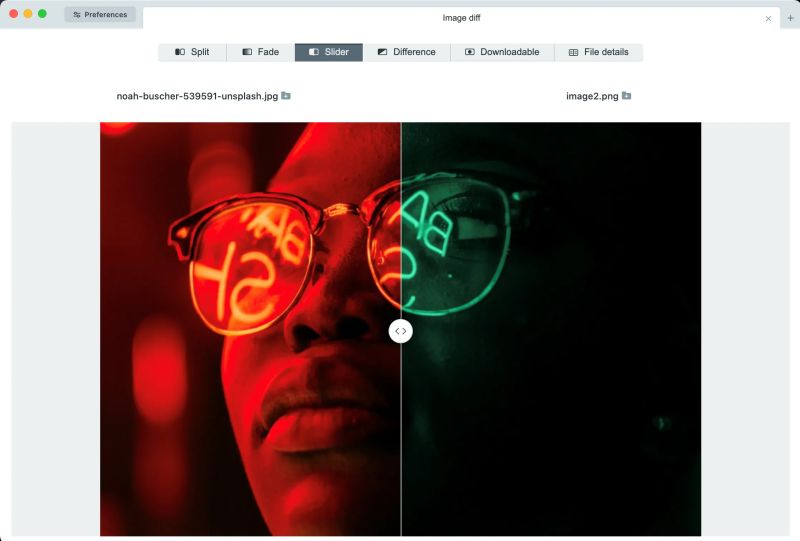800x541 pixels.
Task: Close the Image diff tab
Action: (x=768, y=18)
